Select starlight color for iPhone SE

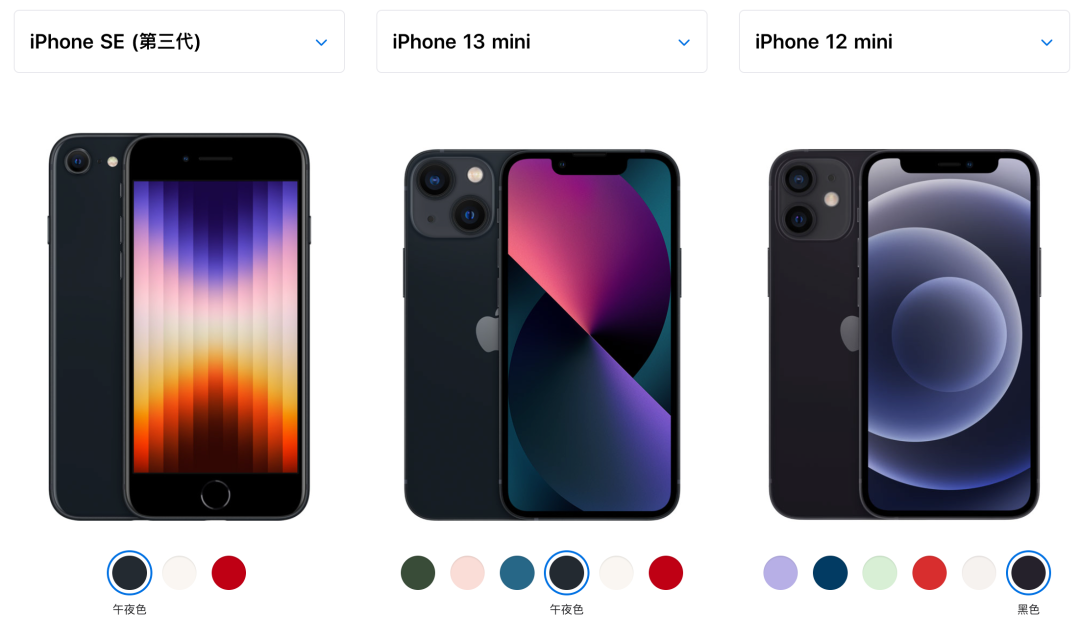point(179,572)
